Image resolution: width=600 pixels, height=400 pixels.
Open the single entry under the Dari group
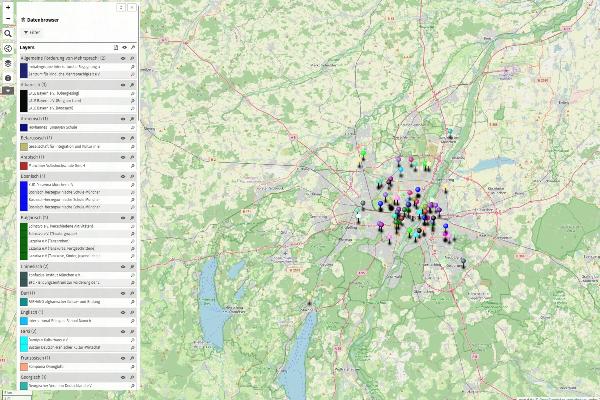tap(64, 302)
